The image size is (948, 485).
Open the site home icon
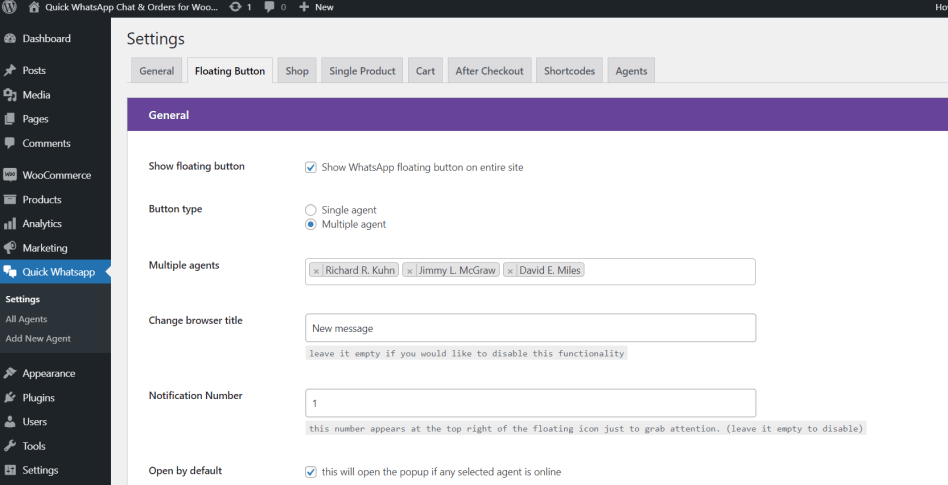point(34,7)
